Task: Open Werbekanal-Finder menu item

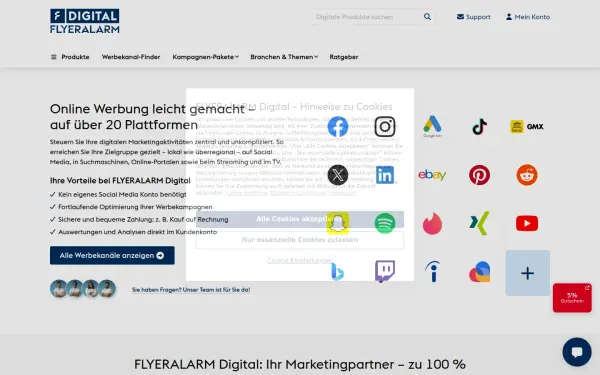Action: click(x=131, y=57)
